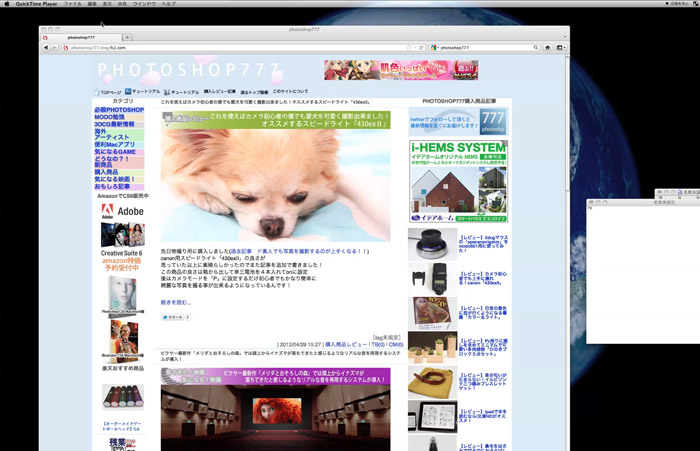Click the PHOTOSHOP777 site title header
Viewport: 700px width, 451px height.
(189, 70)
